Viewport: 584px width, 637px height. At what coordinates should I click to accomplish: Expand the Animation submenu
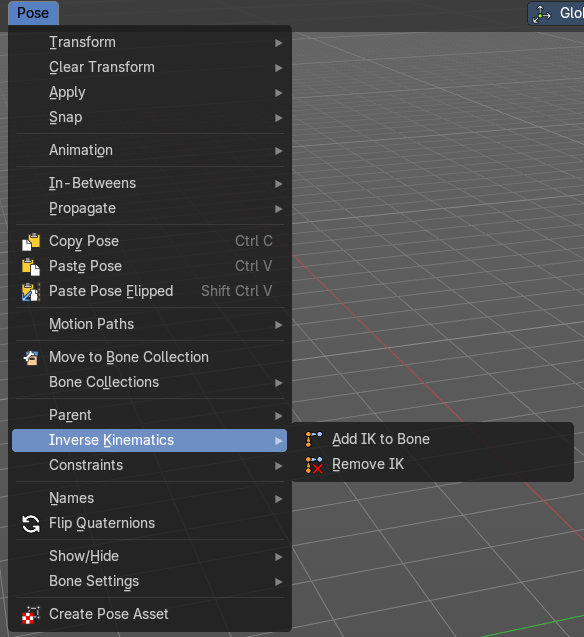tap(149, 150)
